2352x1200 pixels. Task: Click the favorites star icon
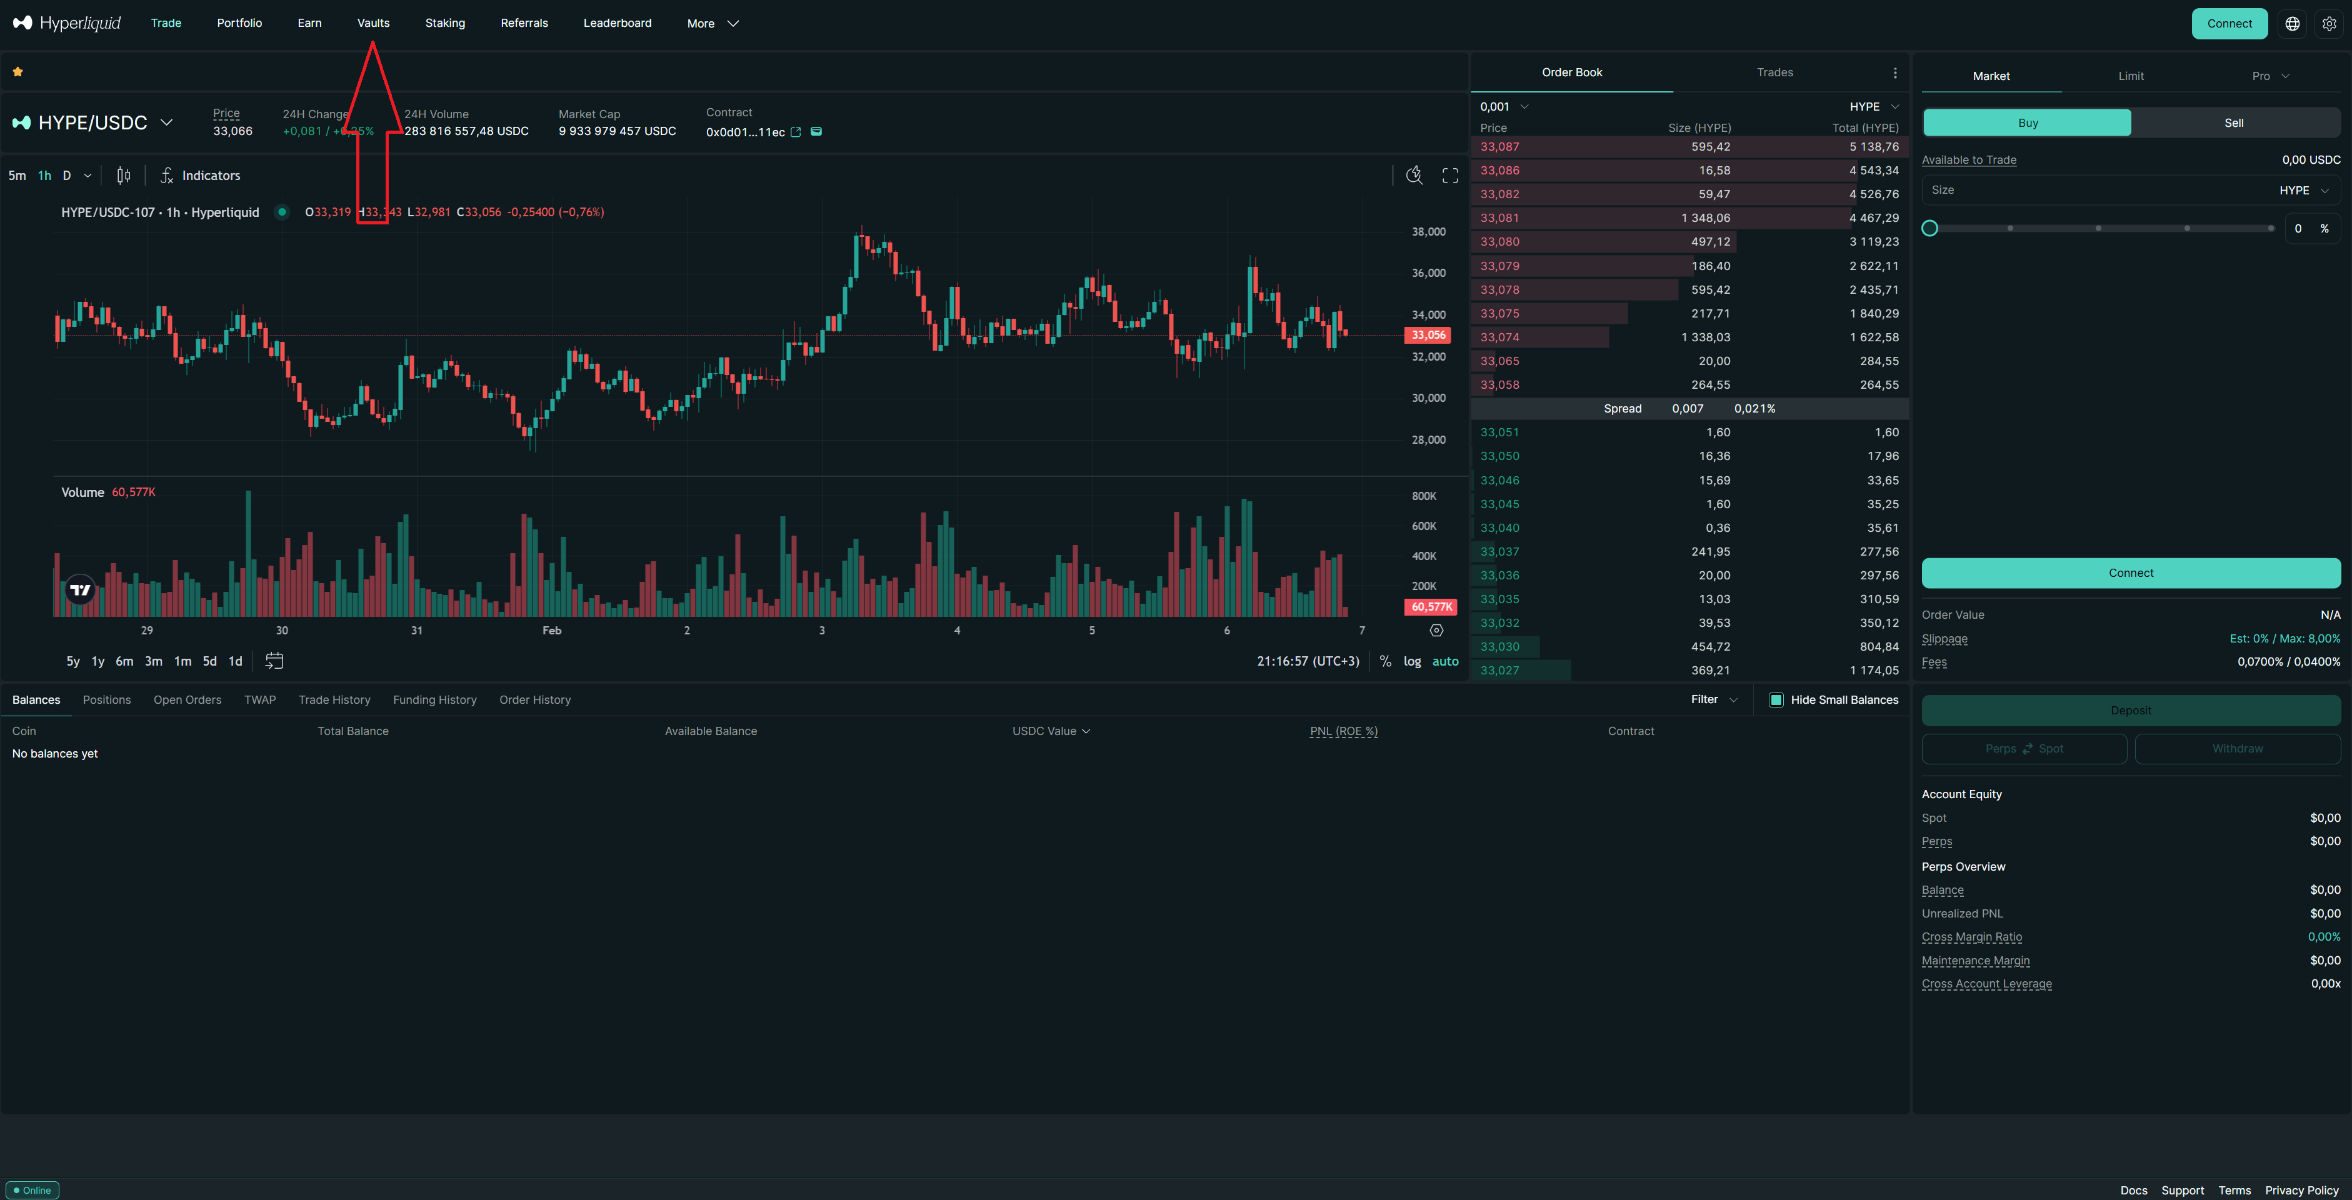18,72
